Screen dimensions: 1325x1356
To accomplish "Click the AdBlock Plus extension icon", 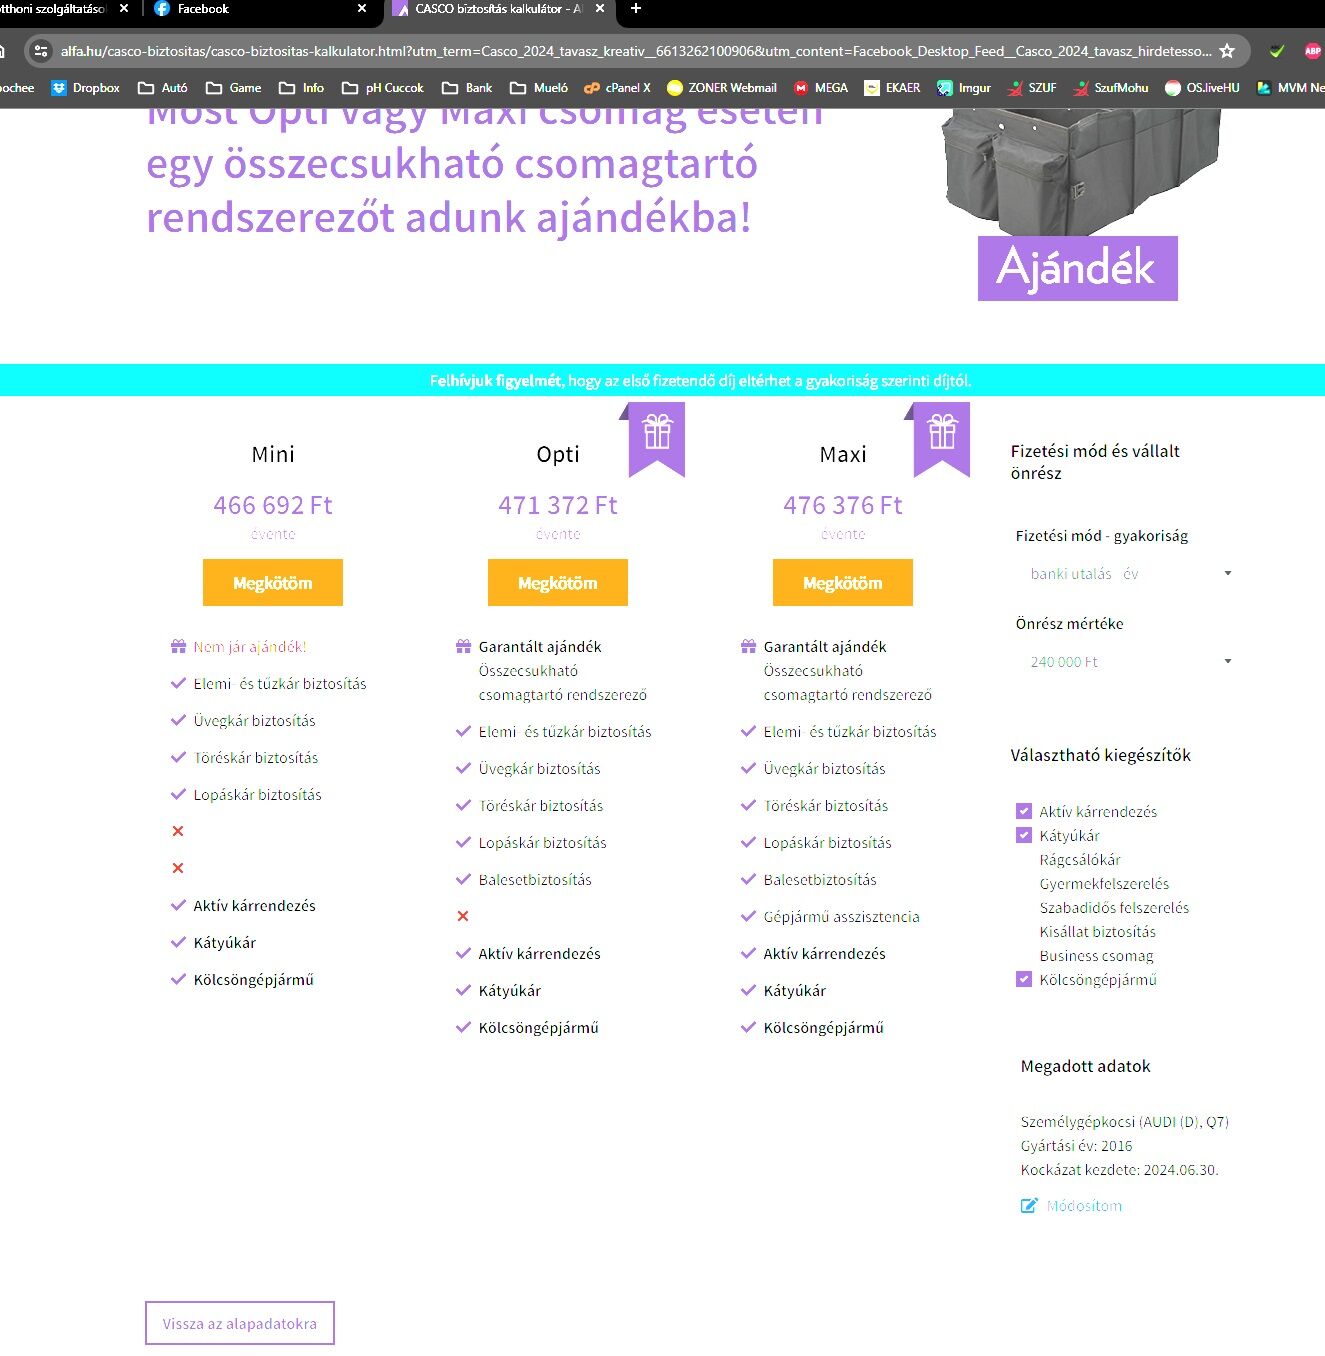I will pos(1312,51).
